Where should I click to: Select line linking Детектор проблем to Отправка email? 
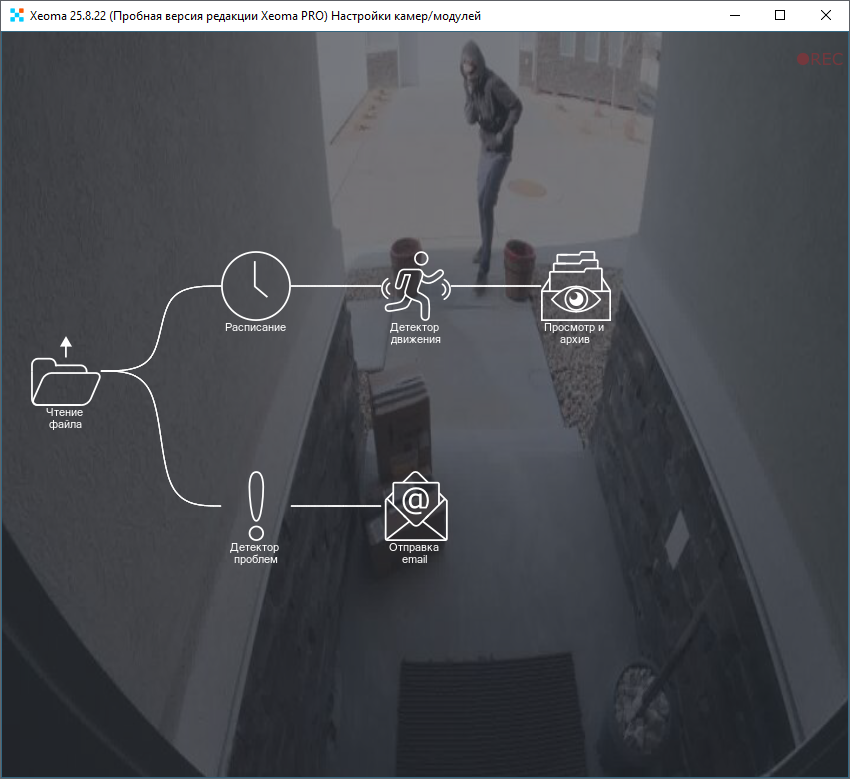pos(335,506)
